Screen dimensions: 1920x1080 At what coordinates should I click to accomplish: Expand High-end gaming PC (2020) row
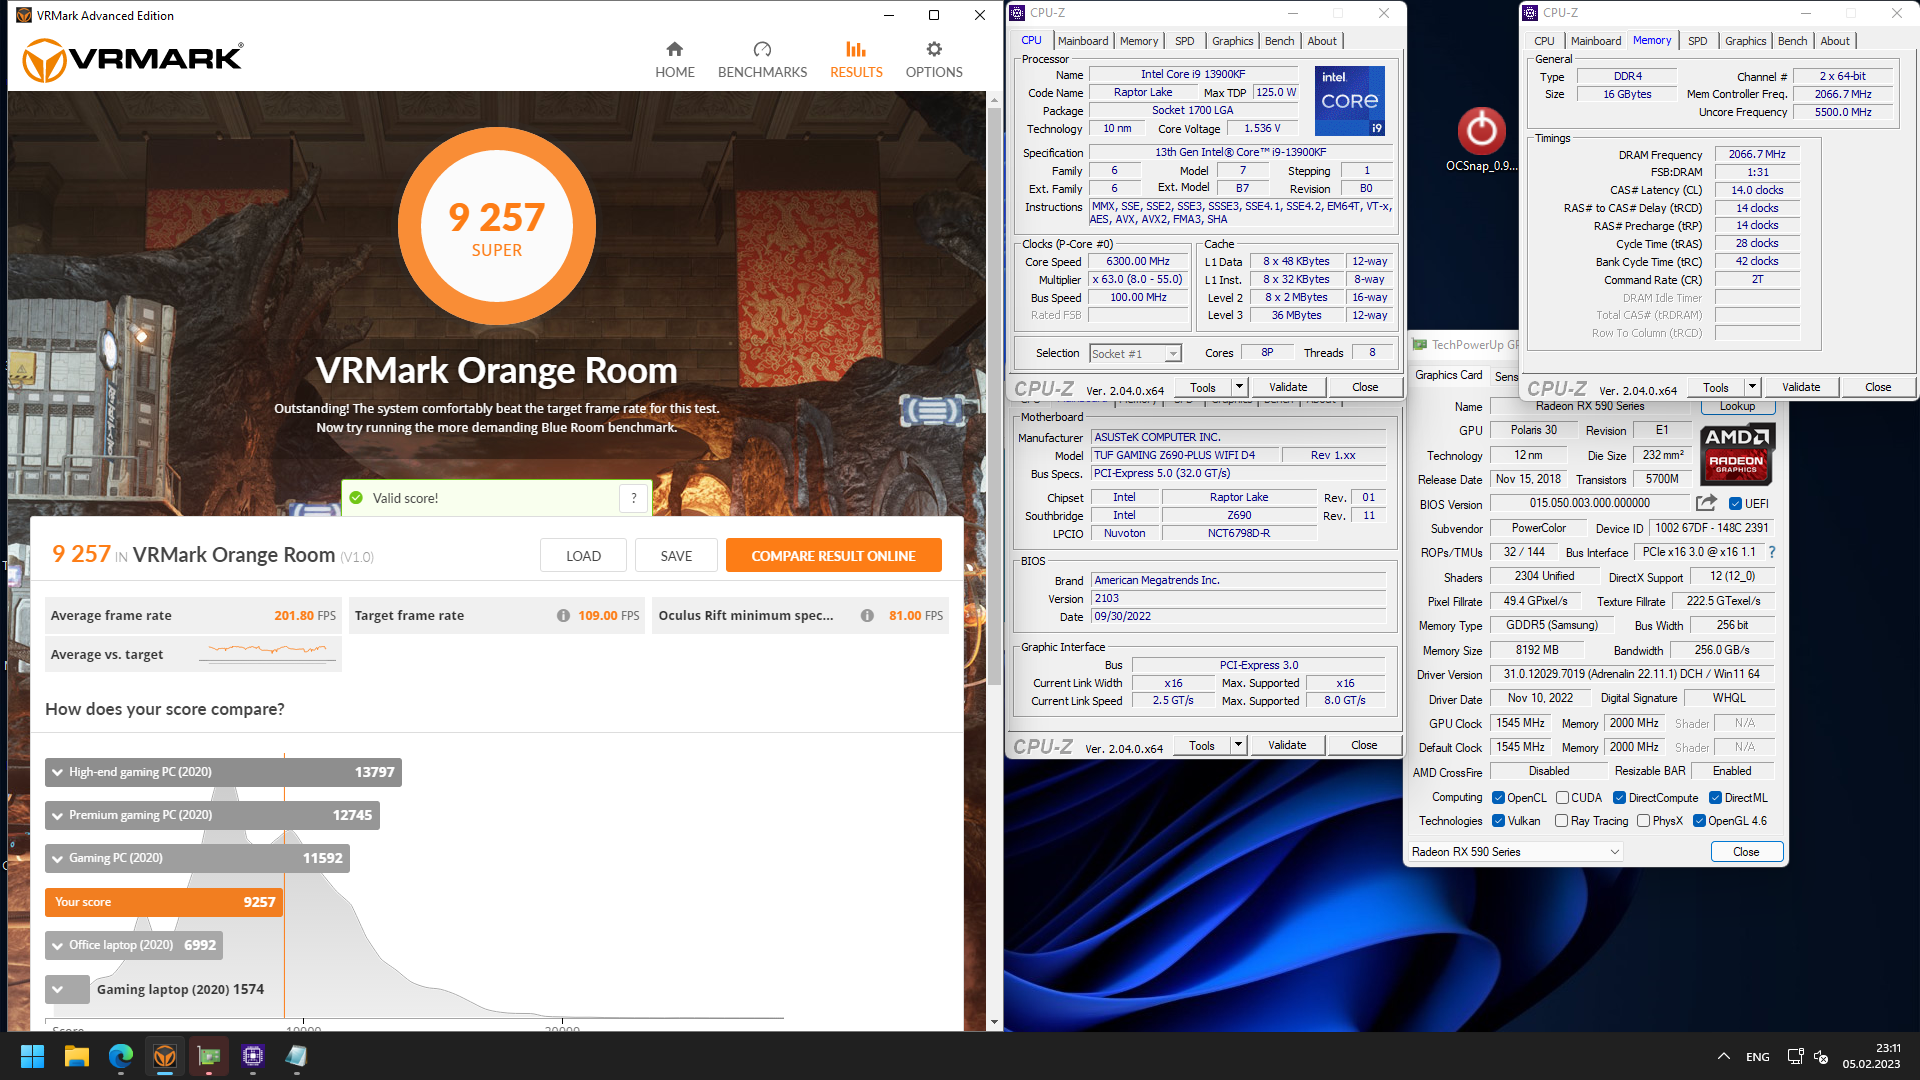click(x=223, y=772)
